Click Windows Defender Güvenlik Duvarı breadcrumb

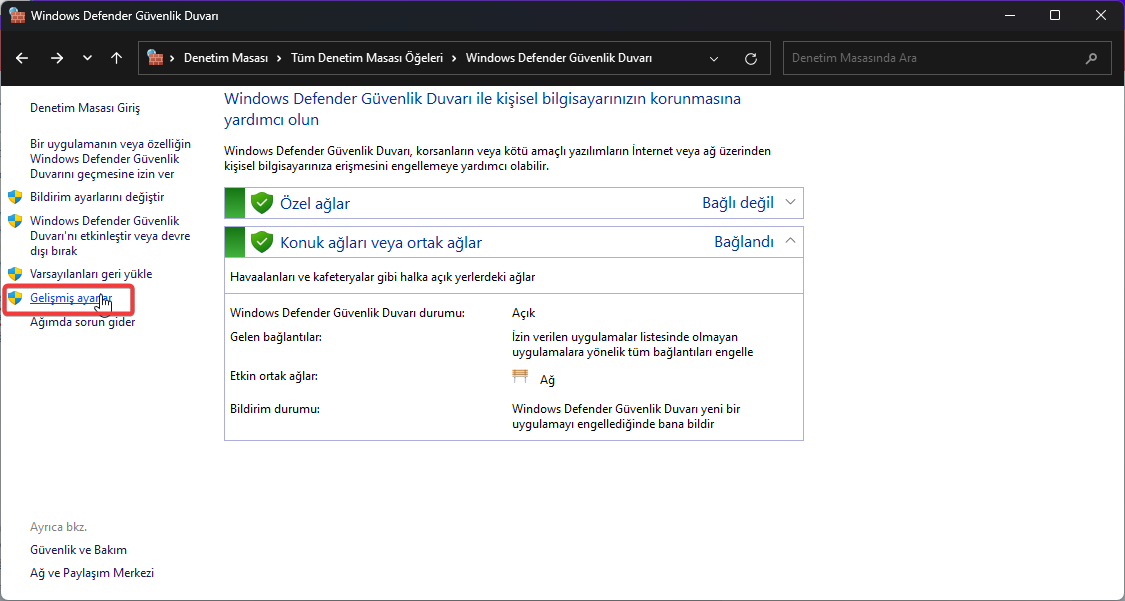(559, 58)
